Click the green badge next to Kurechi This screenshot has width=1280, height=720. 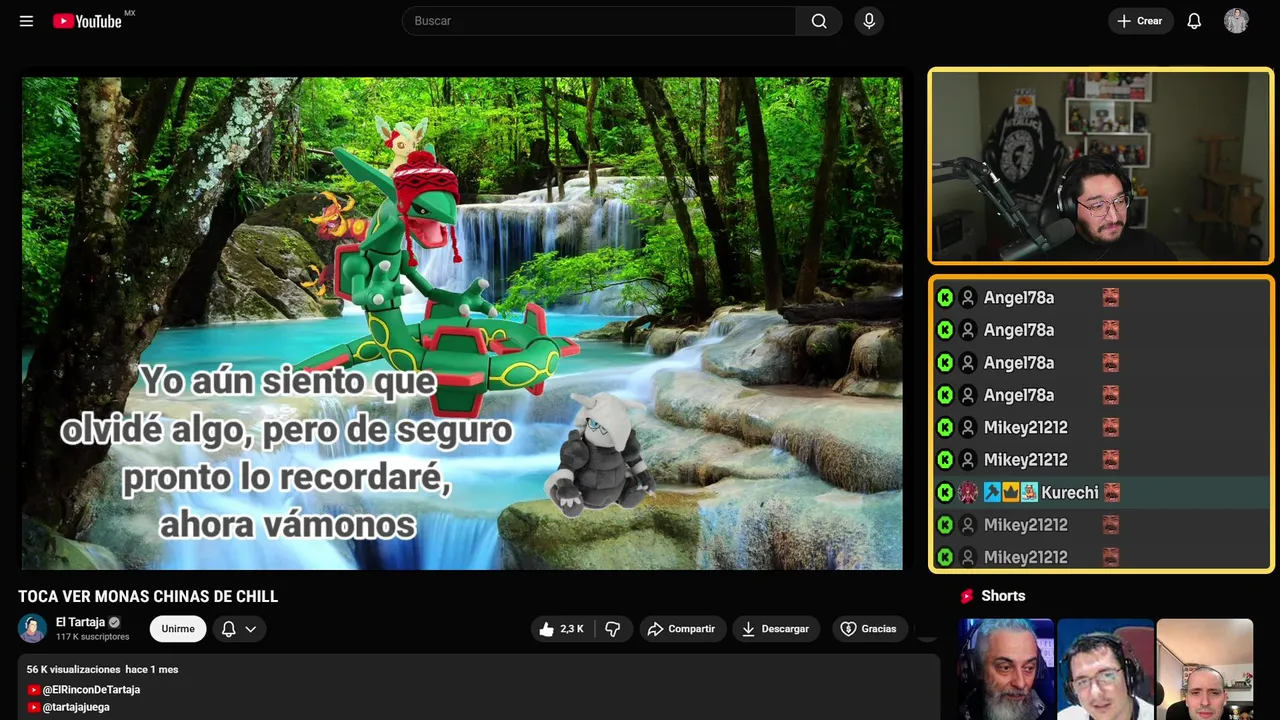pyautogui.click(x=945, y=492)
